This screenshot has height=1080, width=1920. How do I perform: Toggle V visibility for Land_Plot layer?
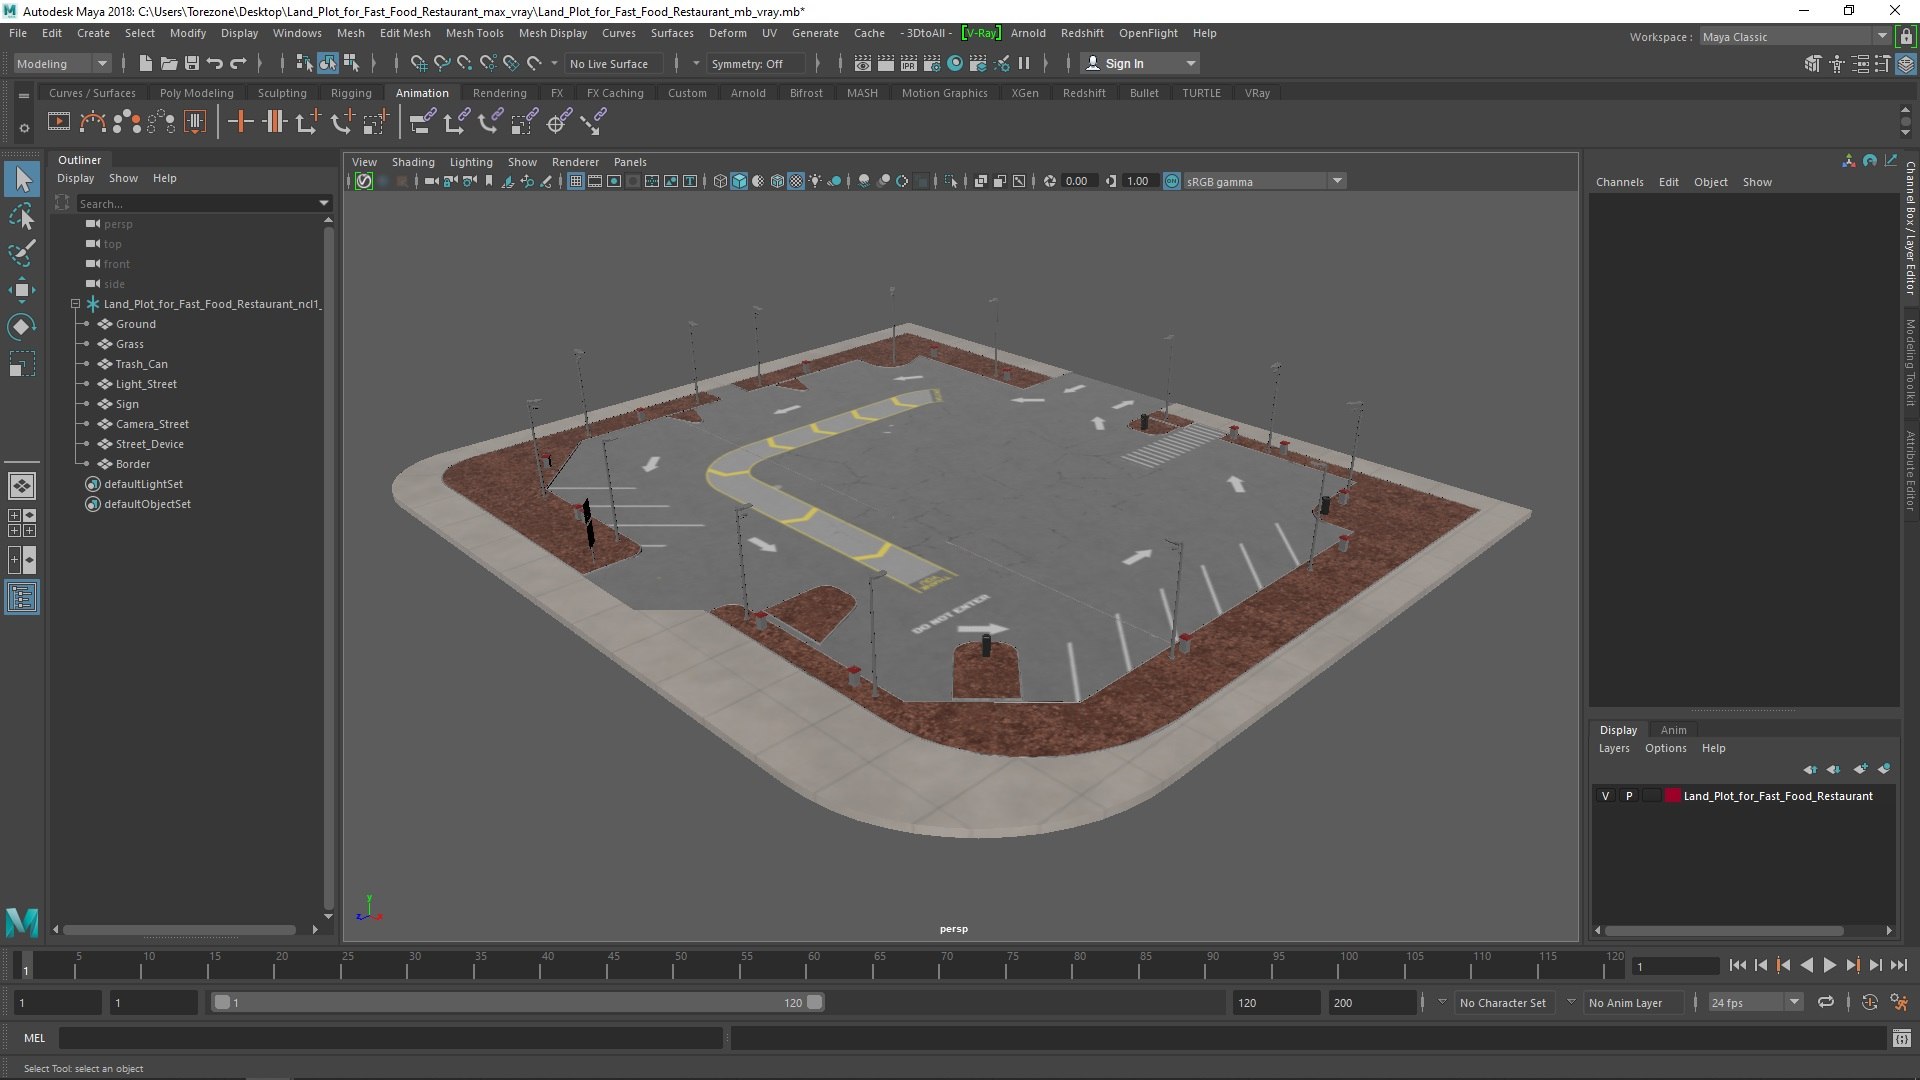[1606, 796]
